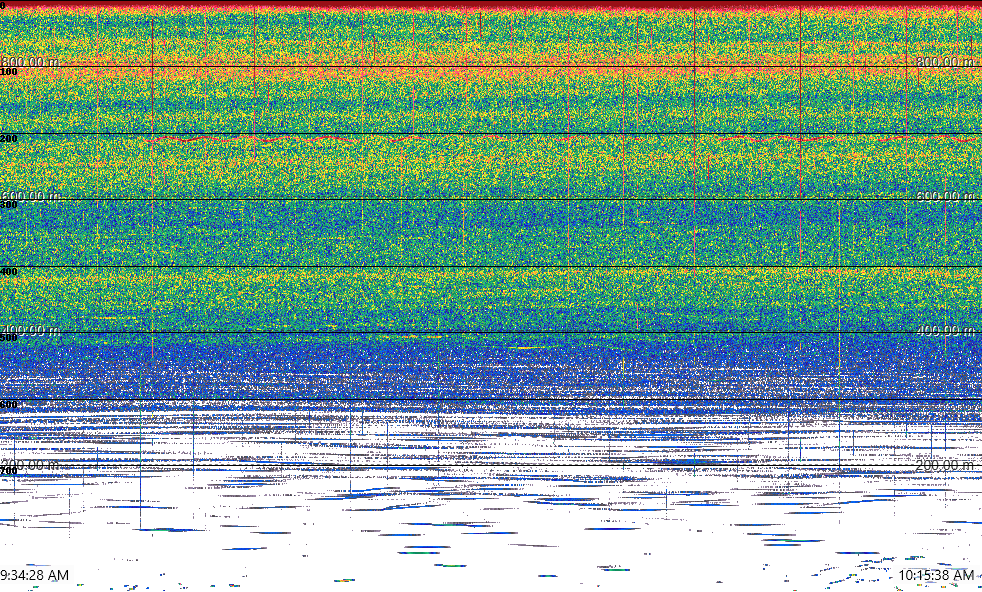This screenshot has width=982, height=592.
Task: Click the bold 600 depth gridline label
Action: point(9,404)
